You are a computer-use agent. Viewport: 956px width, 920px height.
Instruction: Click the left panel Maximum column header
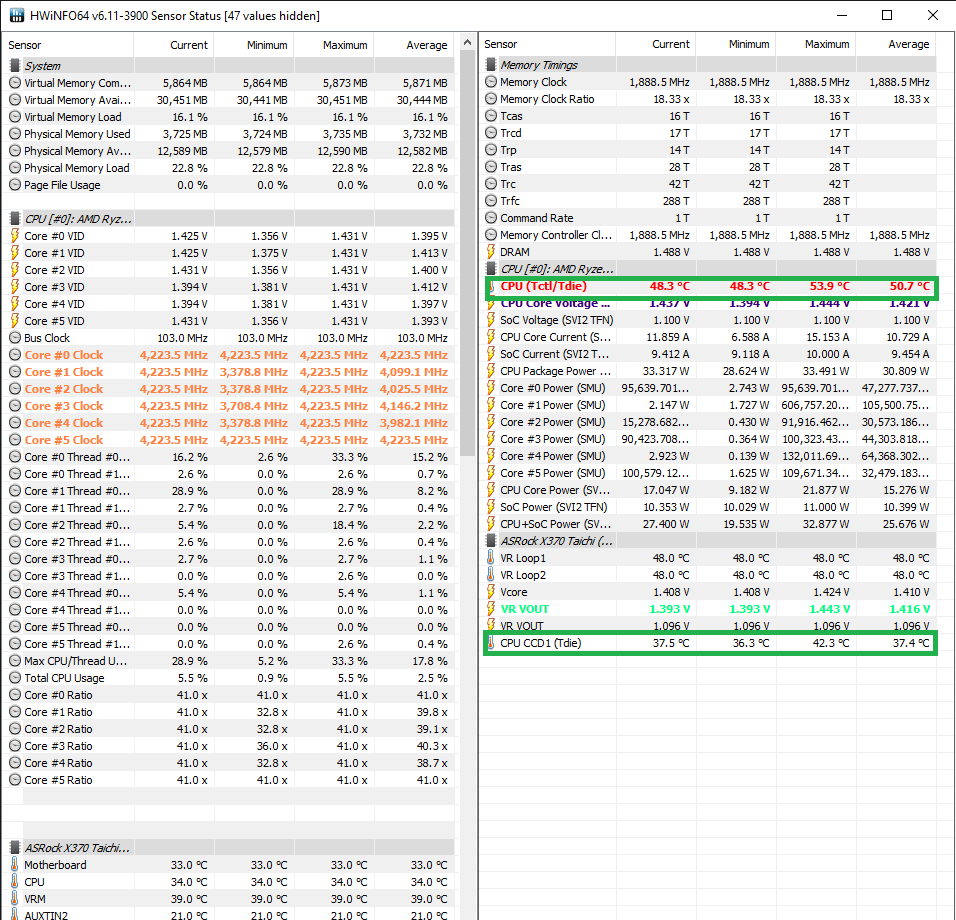click(x=334, y=45)
